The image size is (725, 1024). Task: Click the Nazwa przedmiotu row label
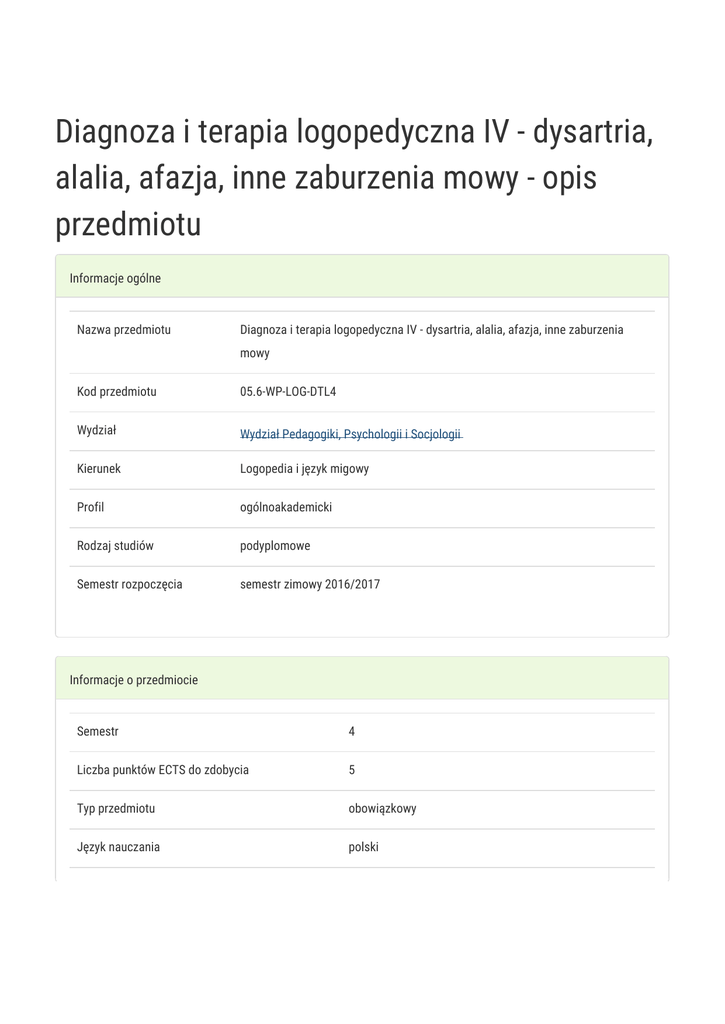click(124, 329)
